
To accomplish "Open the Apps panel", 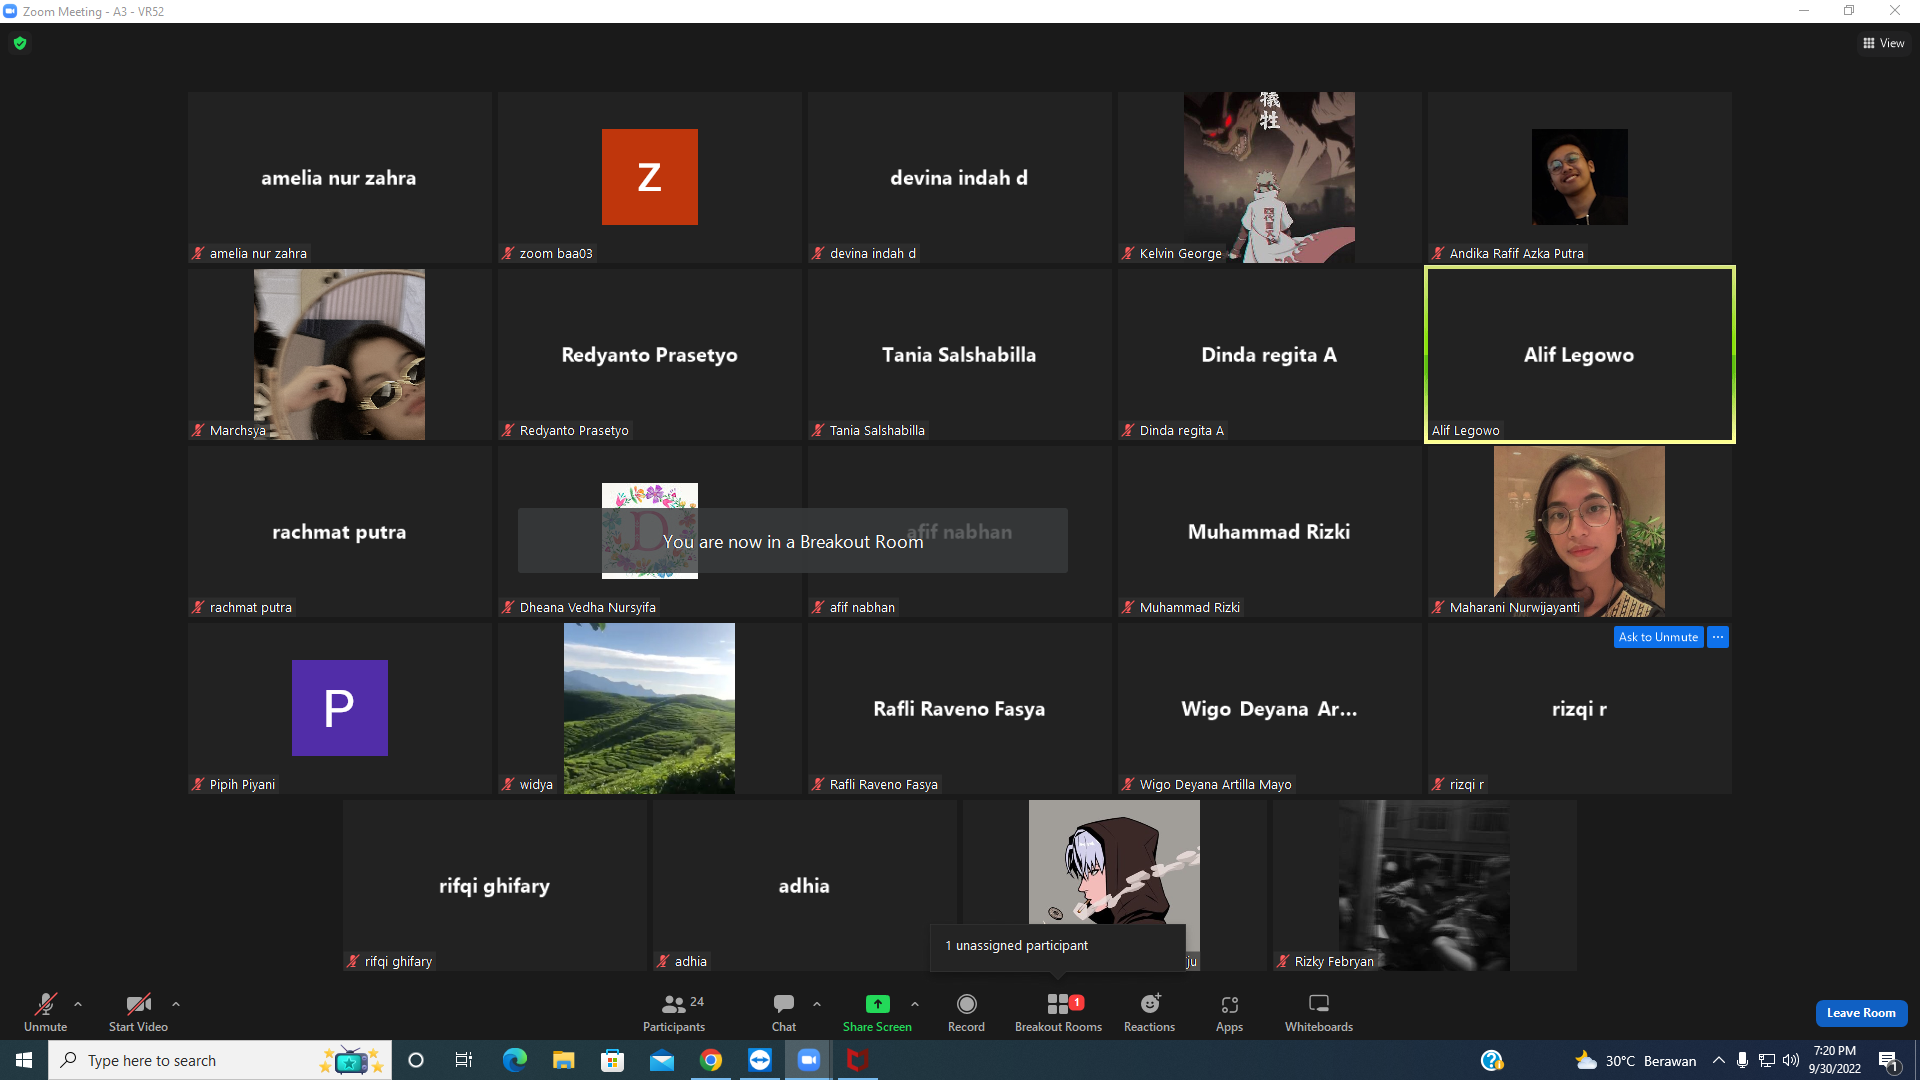I will coord(1229,1011).
